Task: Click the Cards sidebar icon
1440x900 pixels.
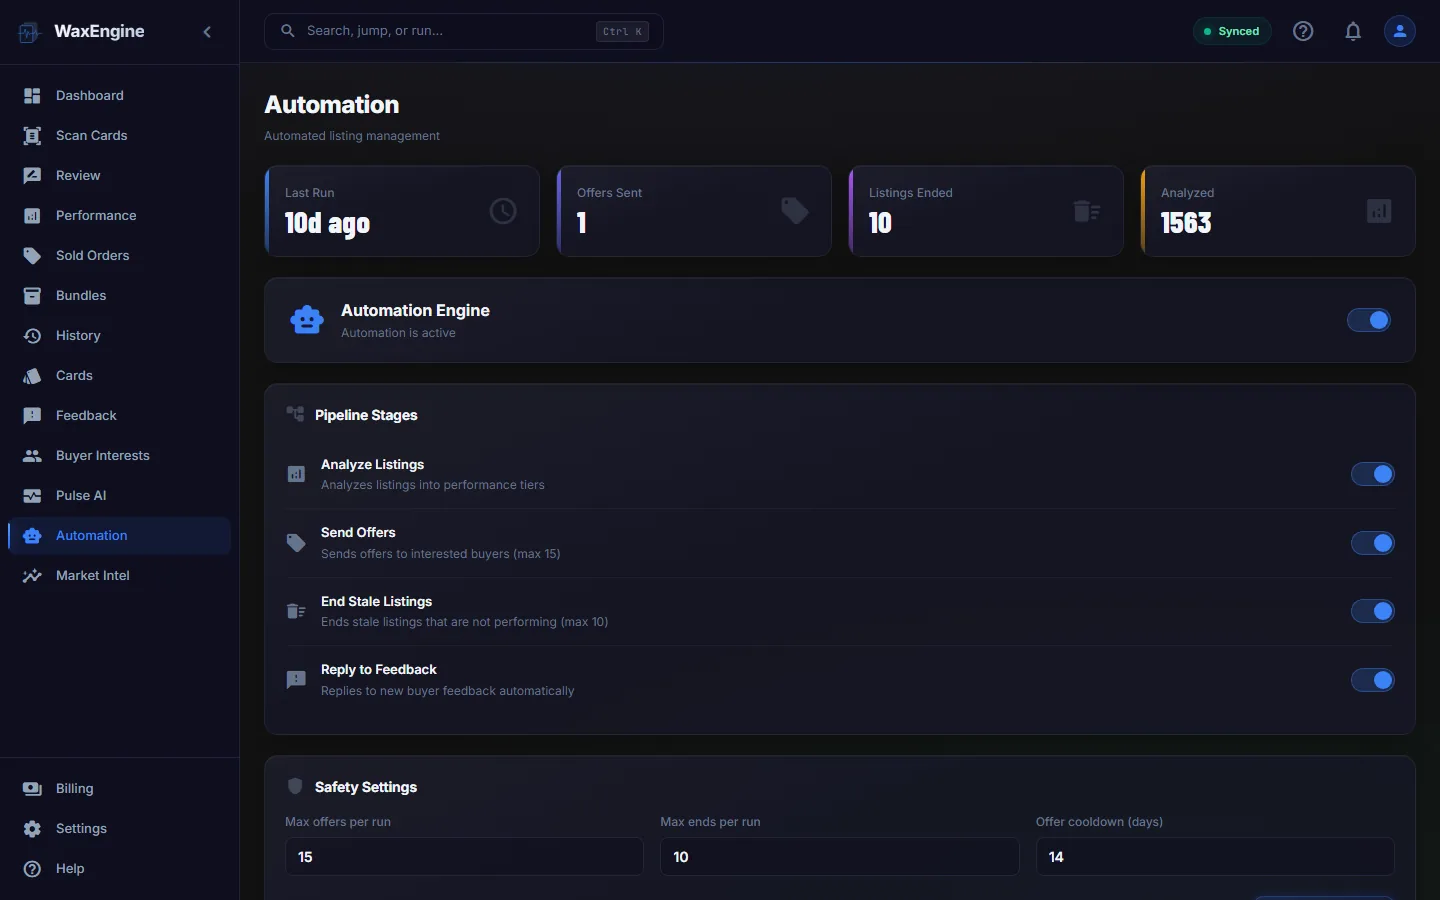Action: pos(32,376)
